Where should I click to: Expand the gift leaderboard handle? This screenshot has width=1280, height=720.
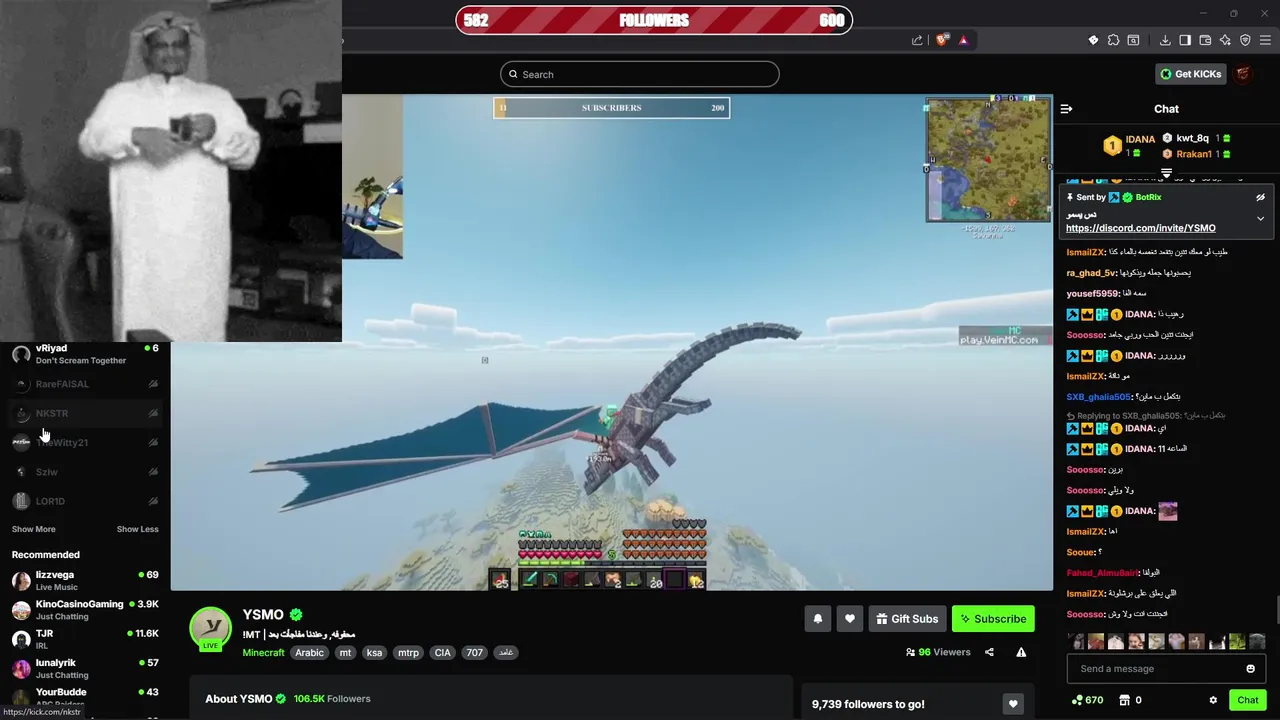pos(1166,173)
